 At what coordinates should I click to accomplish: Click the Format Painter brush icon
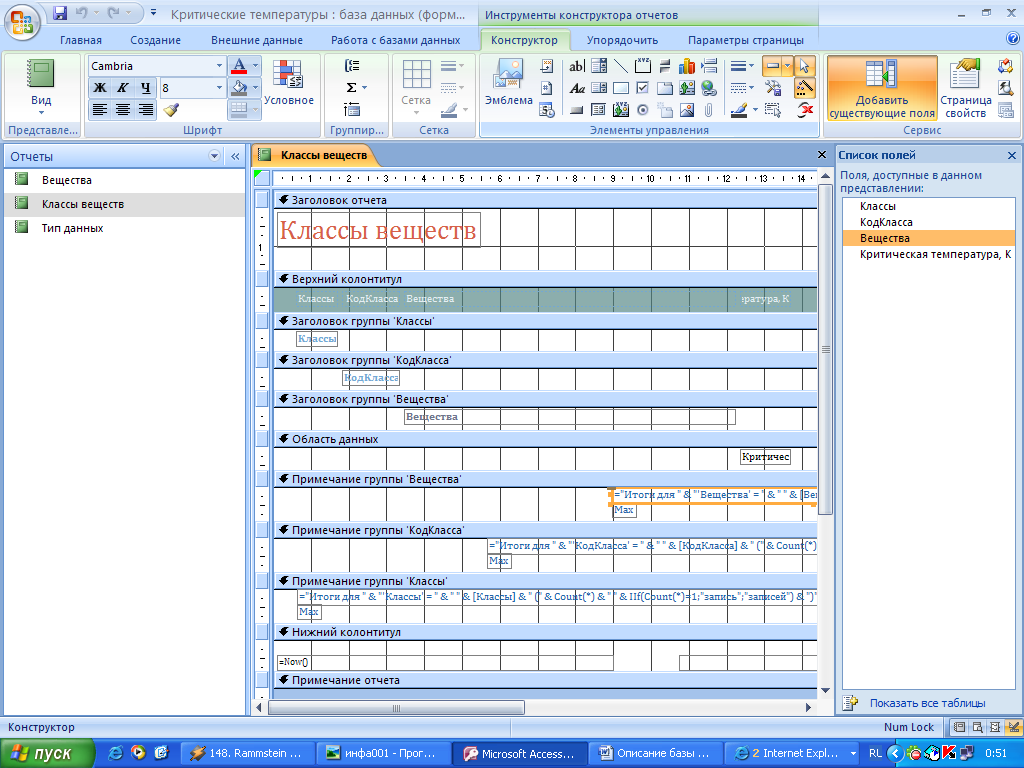171,110
